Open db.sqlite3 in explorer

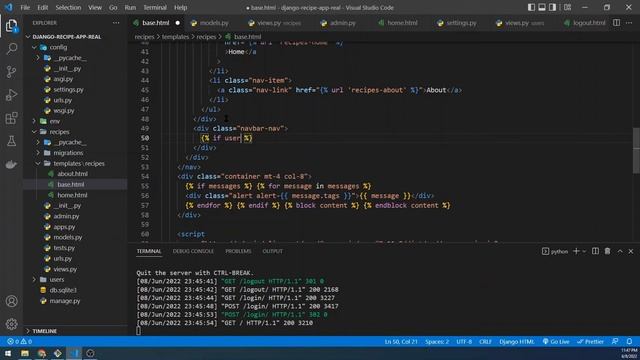point(63,290)
